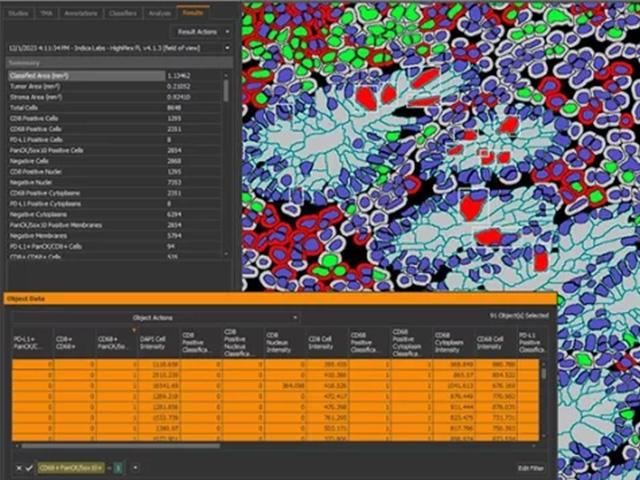This screenshot has width=640, height=480.
Task: Select the CD68+ PanCK/Sox10+ filter tag
Action: (x=71, y=468)
